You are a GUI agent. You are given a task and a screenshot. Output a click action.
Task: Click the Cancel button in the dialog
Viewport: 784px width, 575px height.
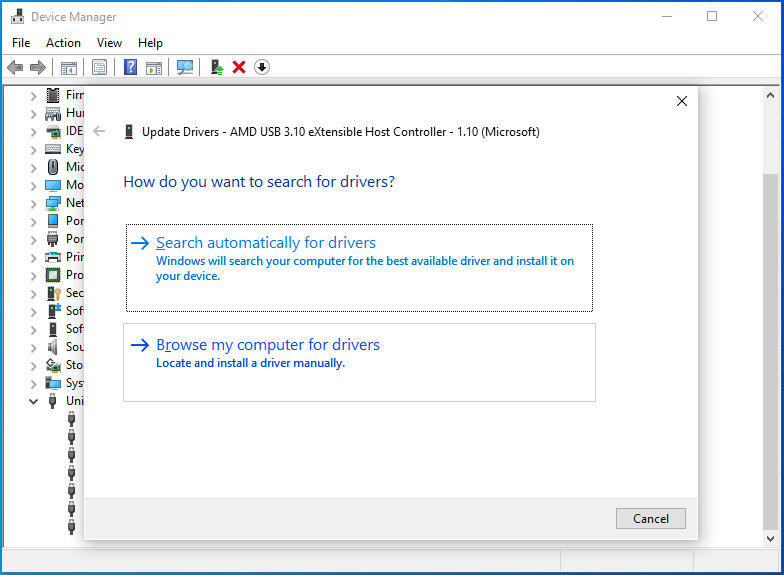point(650,518)
